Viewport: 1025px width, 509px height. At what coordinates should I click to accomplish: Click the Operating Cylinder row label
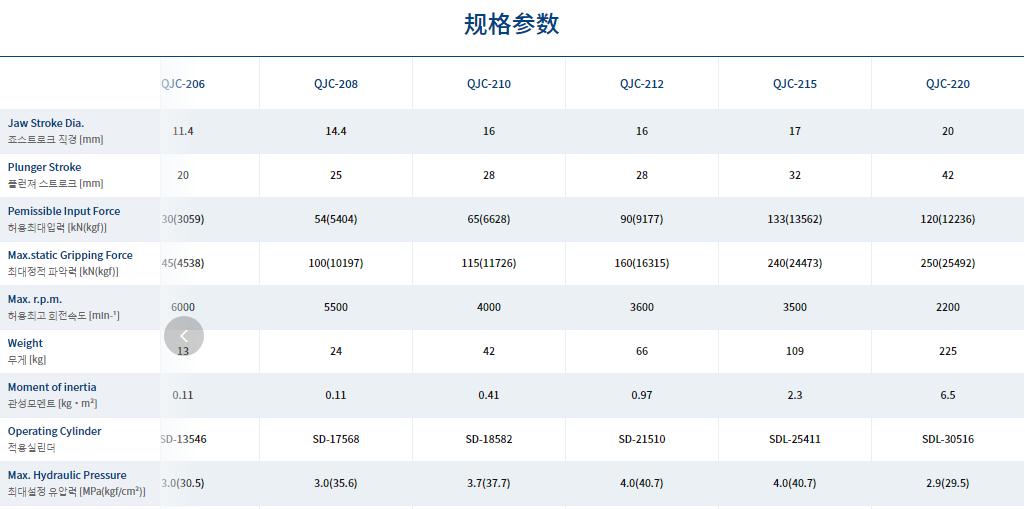coord(55,431)
